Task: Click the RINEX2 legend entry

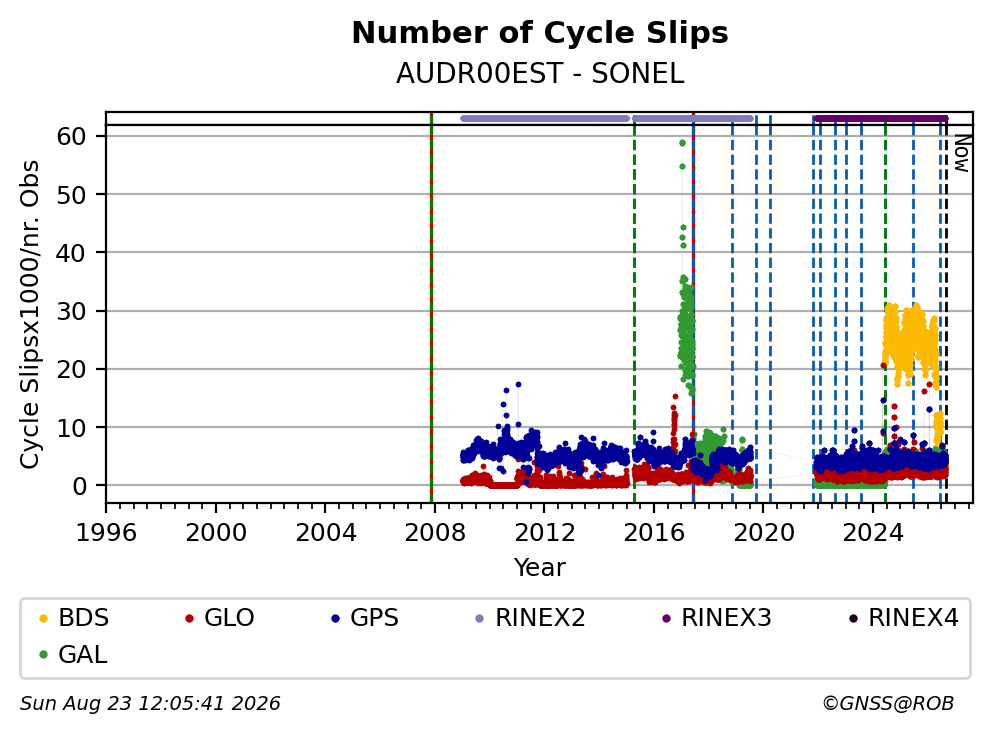Action: [x=530, y=618]
